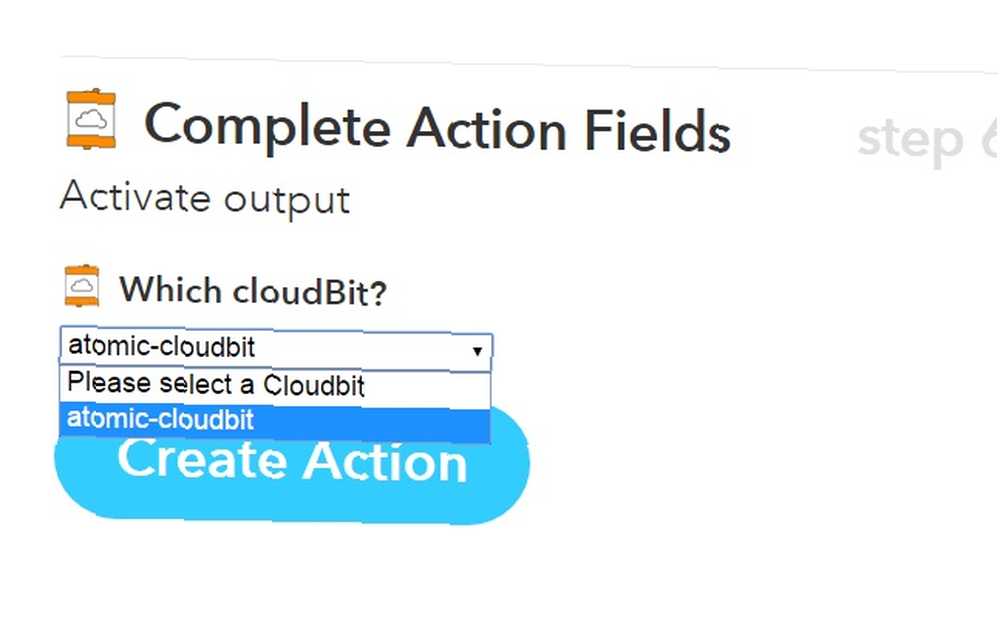1000x641 pixels.
Task: Click the small cloudBit icon near Which cloudBit?
Action: (x=82, y=286)
